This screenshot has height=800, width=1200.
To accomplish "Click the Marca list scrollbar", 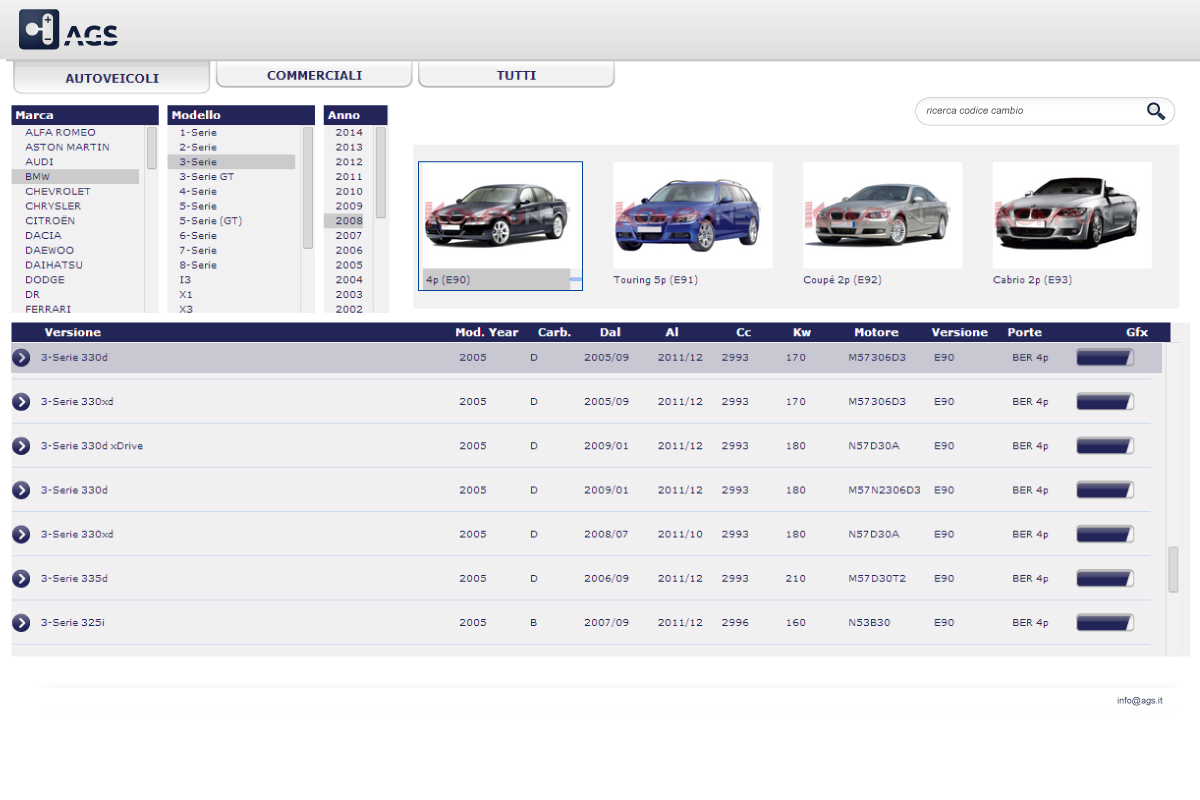I will 152,147.
